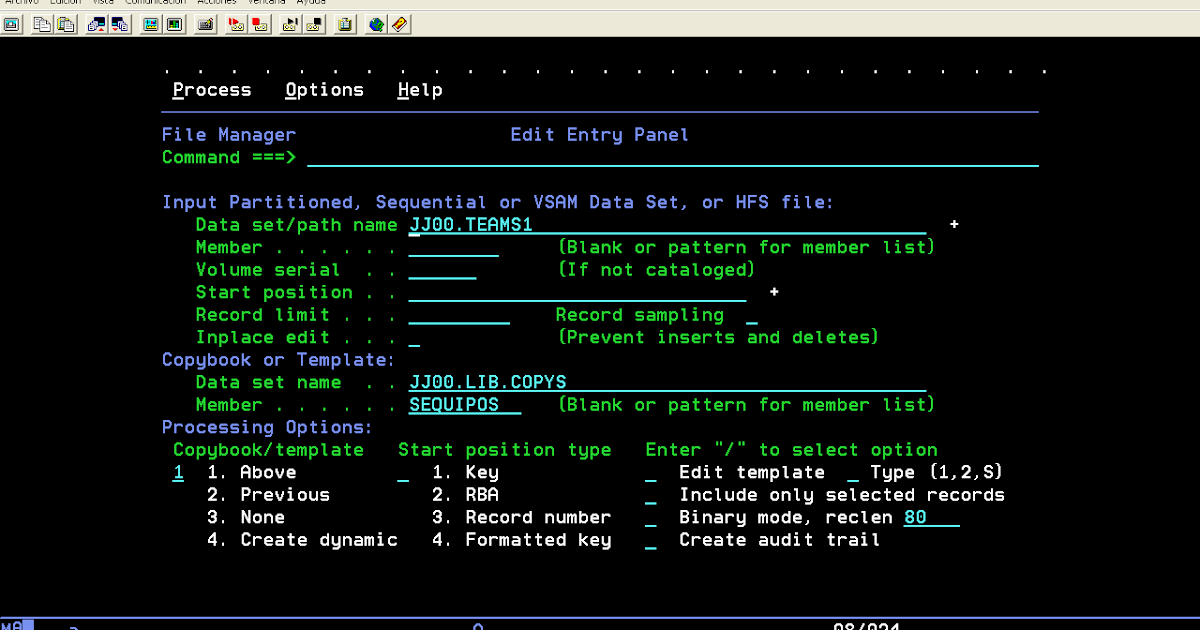Click the Print Screen toolbar icon
The width and height of the screenshot is (1200, 630).
pyautogui.click(x=13, y=24)
